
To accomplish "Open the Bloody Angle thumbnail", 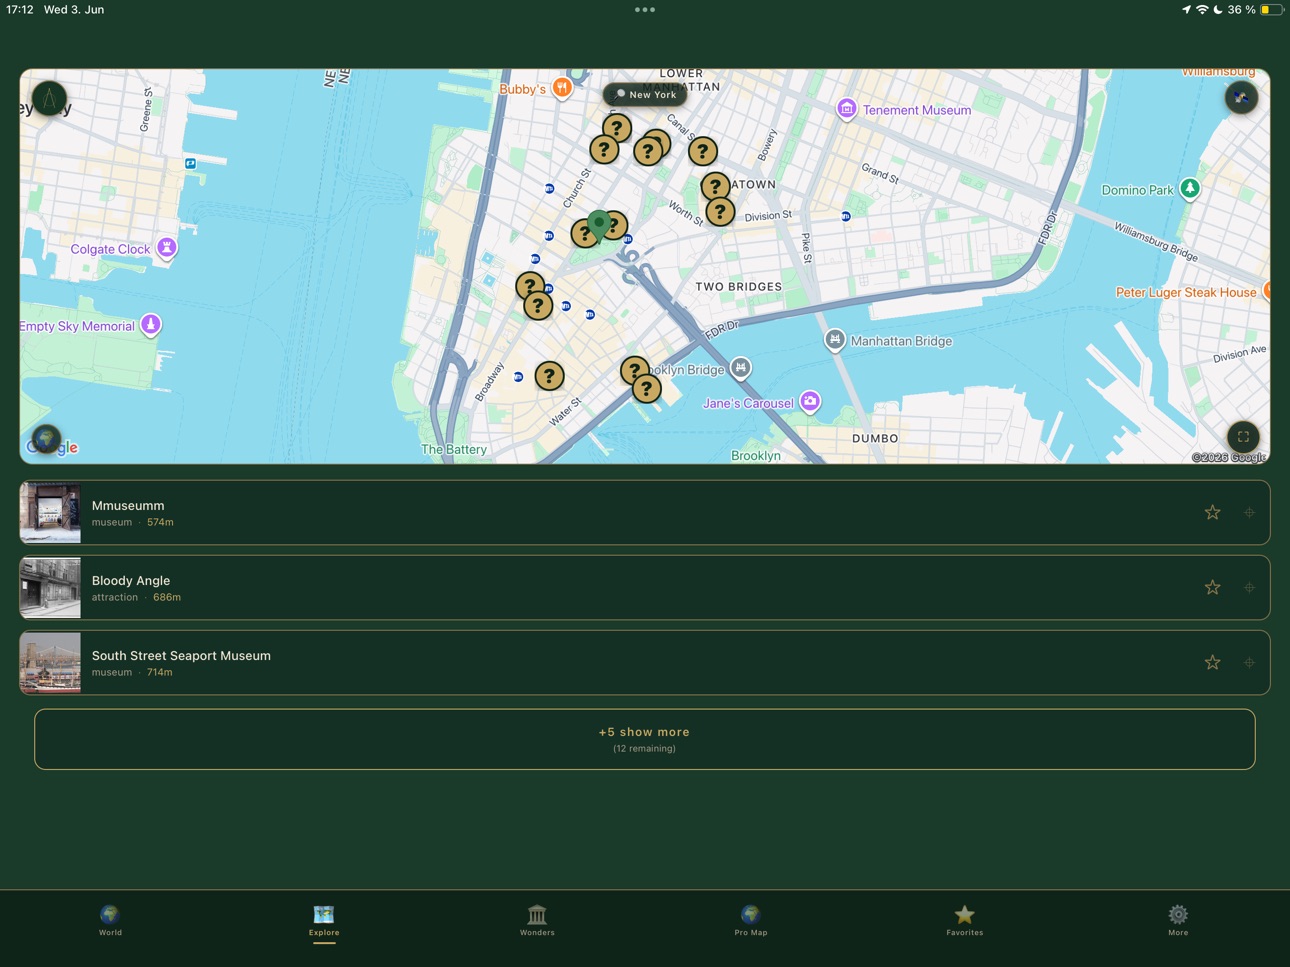I will (50, 588).
